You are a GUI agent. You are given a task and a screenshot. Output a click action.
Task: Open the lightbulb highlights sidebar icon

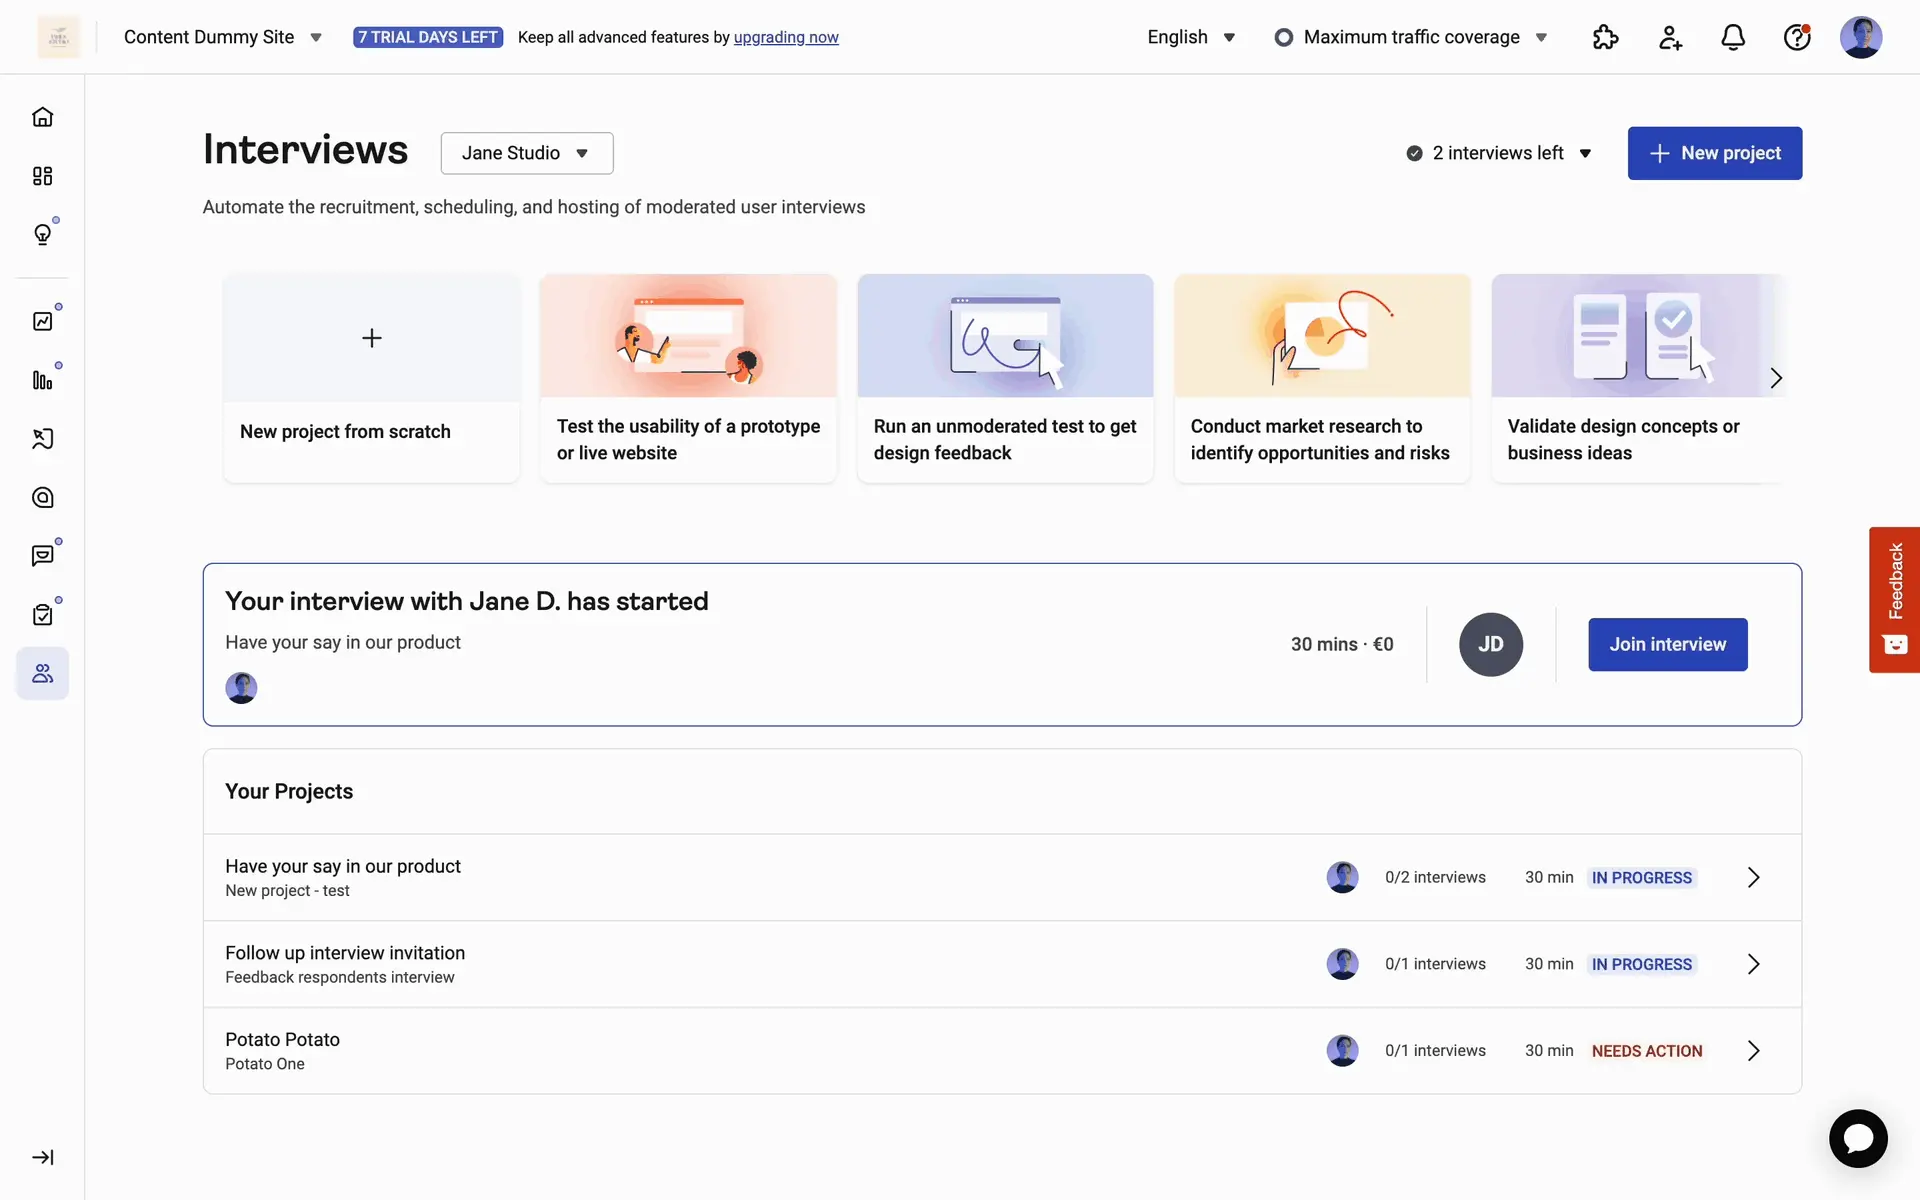[x=42, y=234]
